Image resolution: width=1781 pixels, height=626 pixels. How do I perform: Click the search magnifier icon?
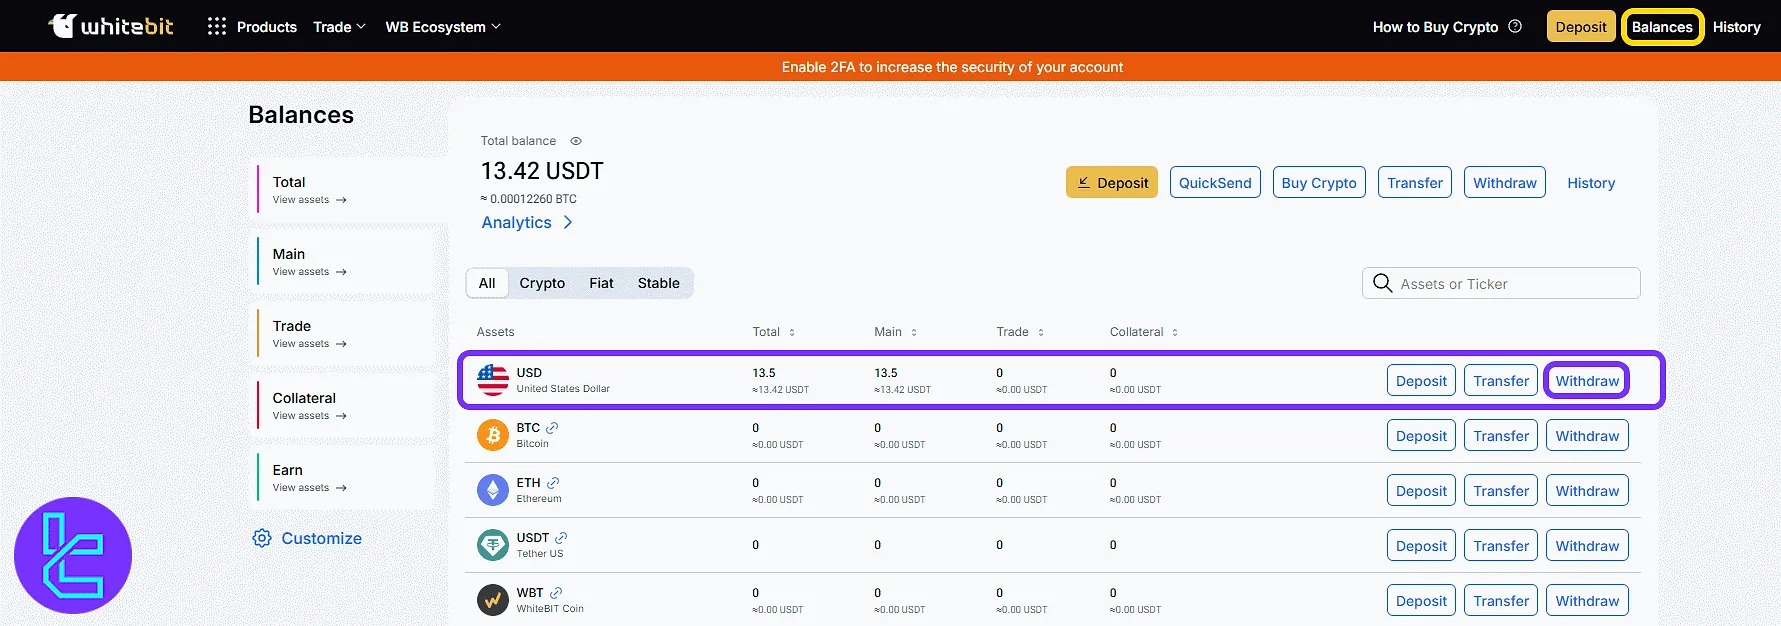[1383, 283]
